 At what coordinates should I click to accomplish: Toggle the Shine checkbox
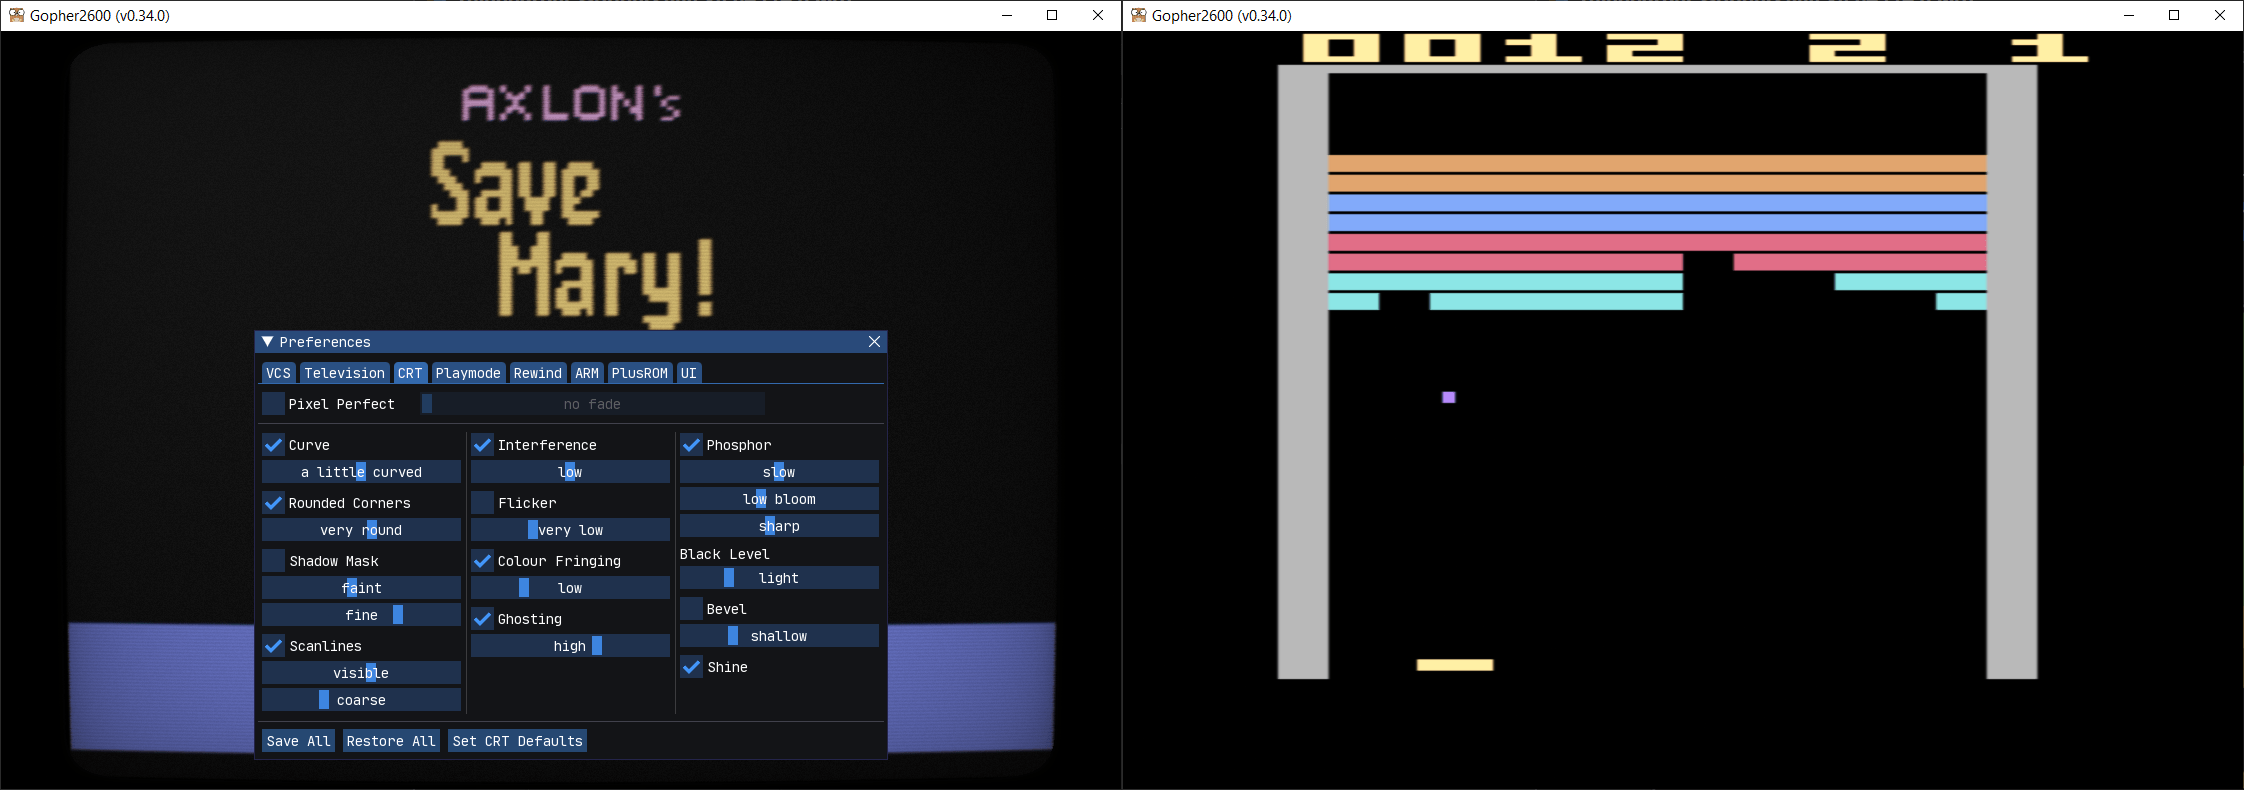coord(691,667)
